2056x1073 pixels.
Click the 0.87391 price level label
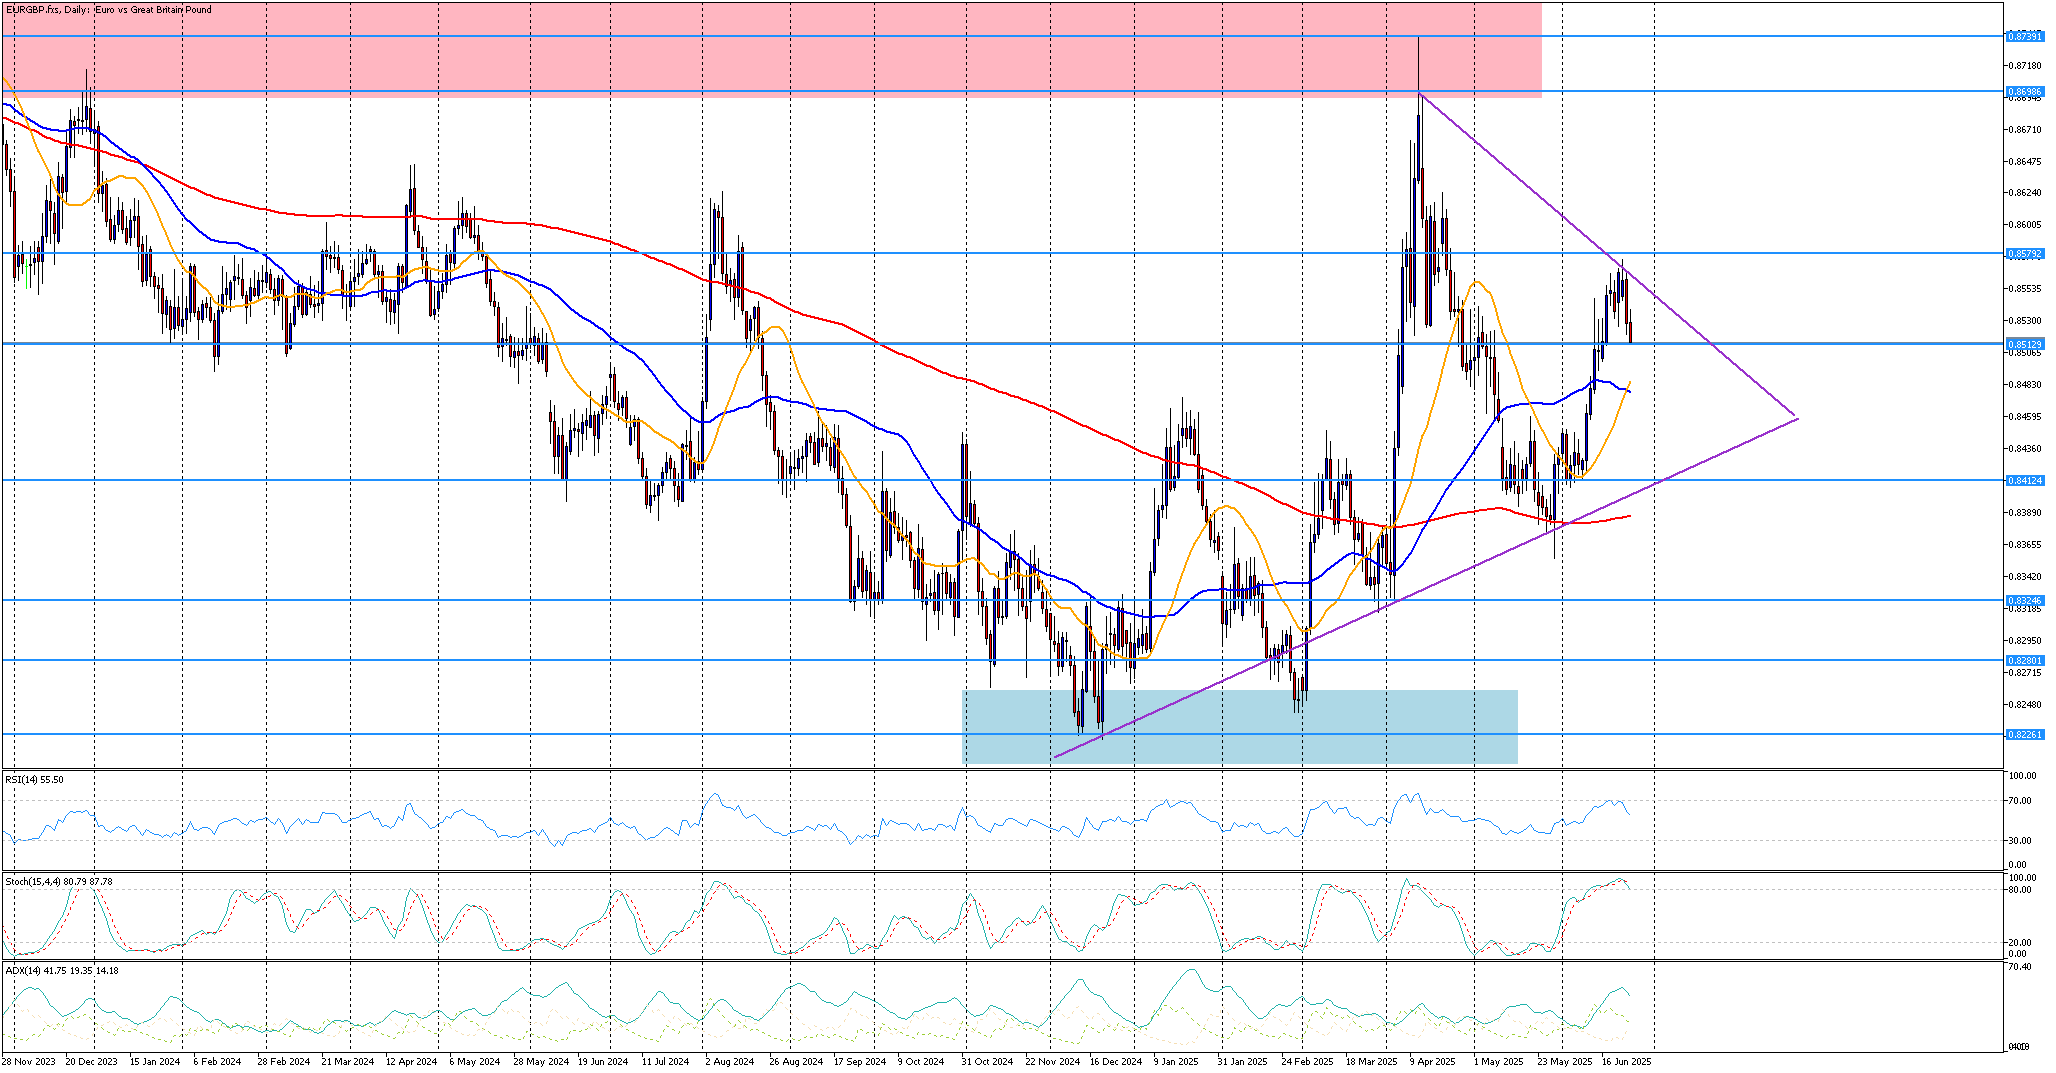2025,36
